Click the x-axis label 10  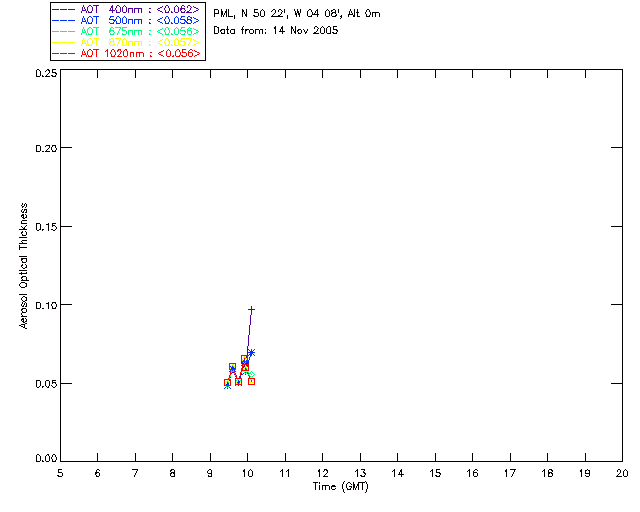(x=247, y=474)
